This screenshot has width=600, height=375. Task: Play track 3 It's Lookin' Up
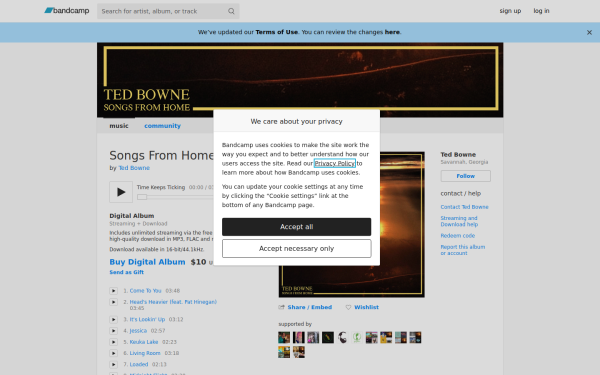[x=114, y=320]
